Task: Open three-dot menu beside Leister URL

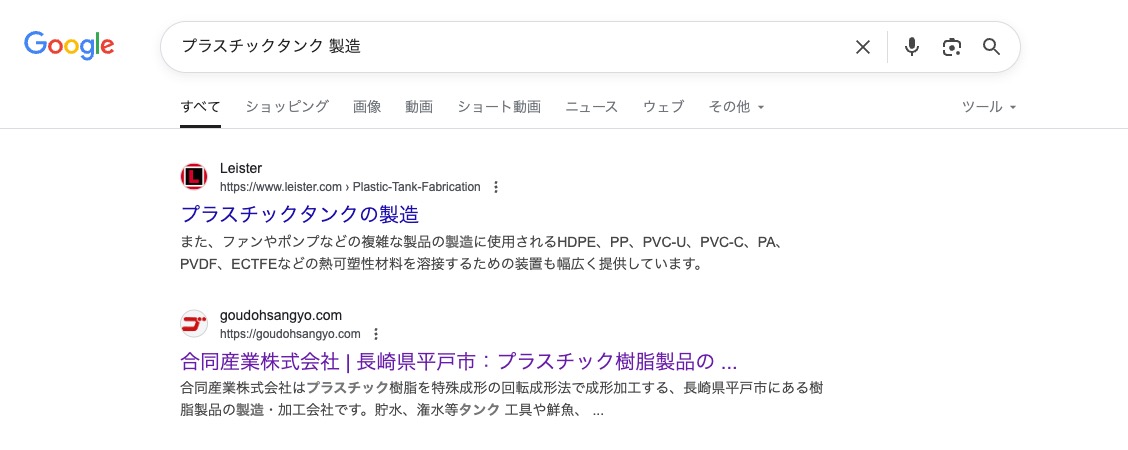Action: [x=495, y=187]
